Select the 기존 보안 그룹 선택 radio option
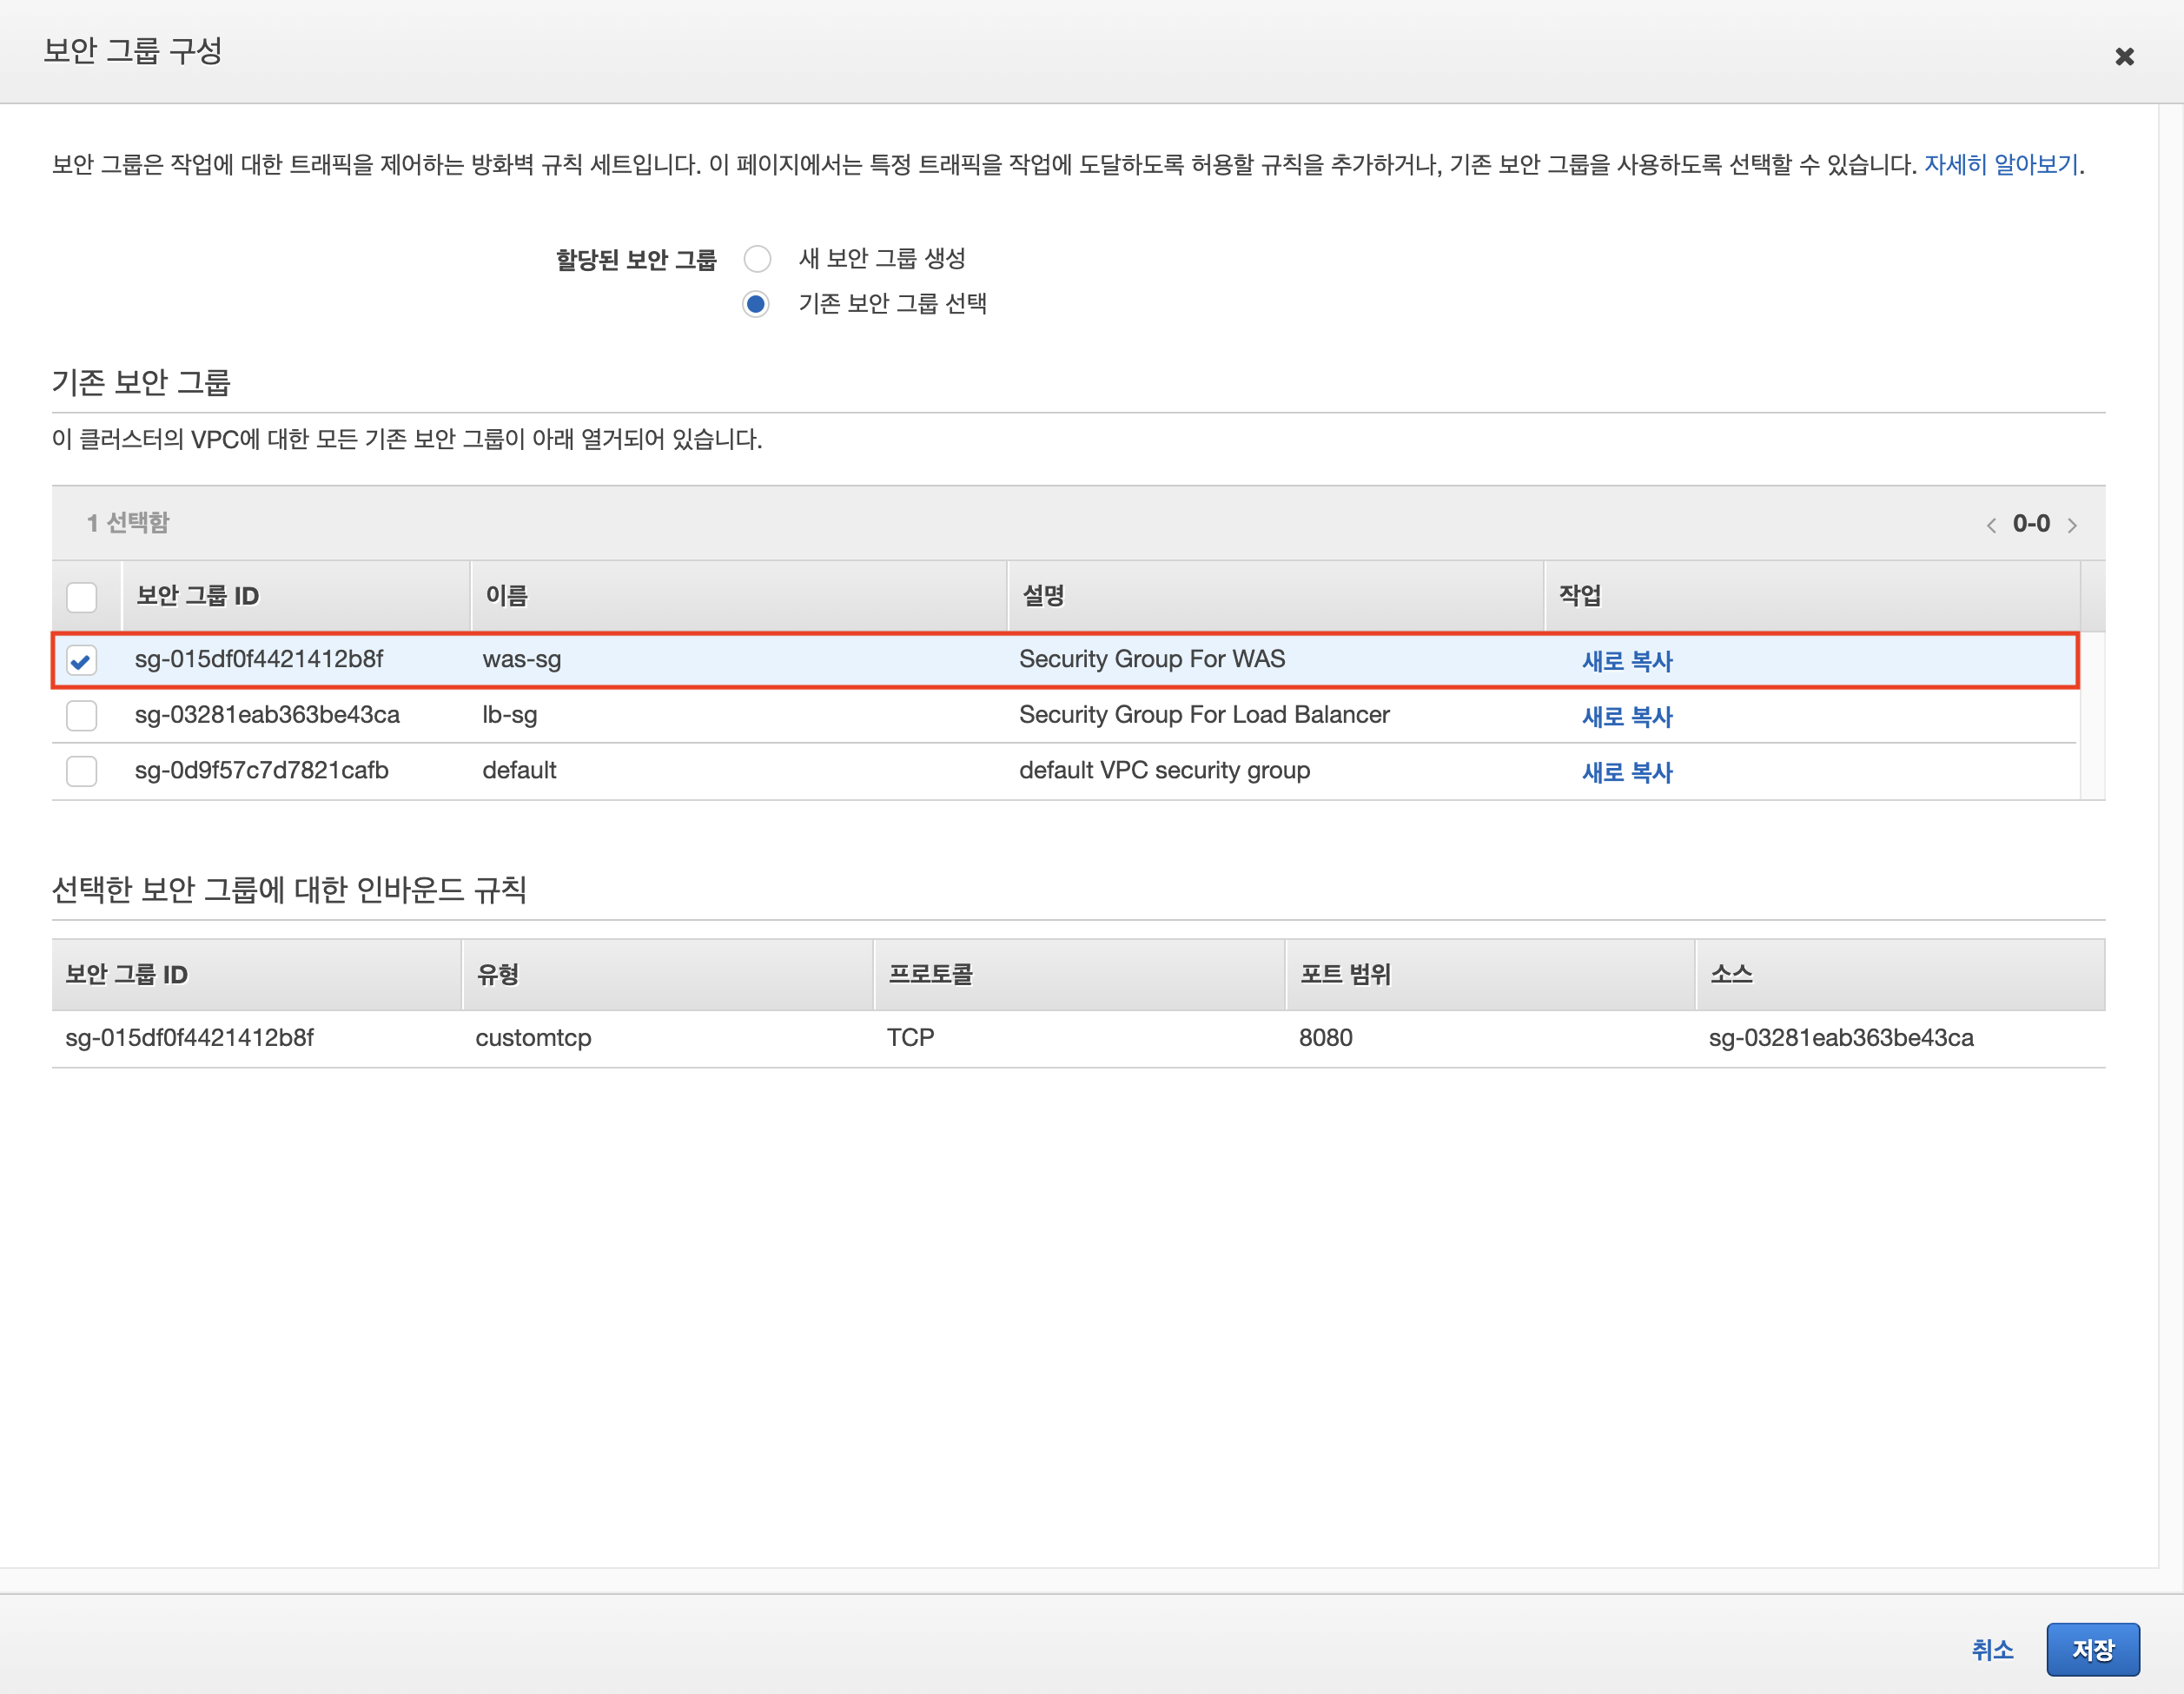 point(756,304)
